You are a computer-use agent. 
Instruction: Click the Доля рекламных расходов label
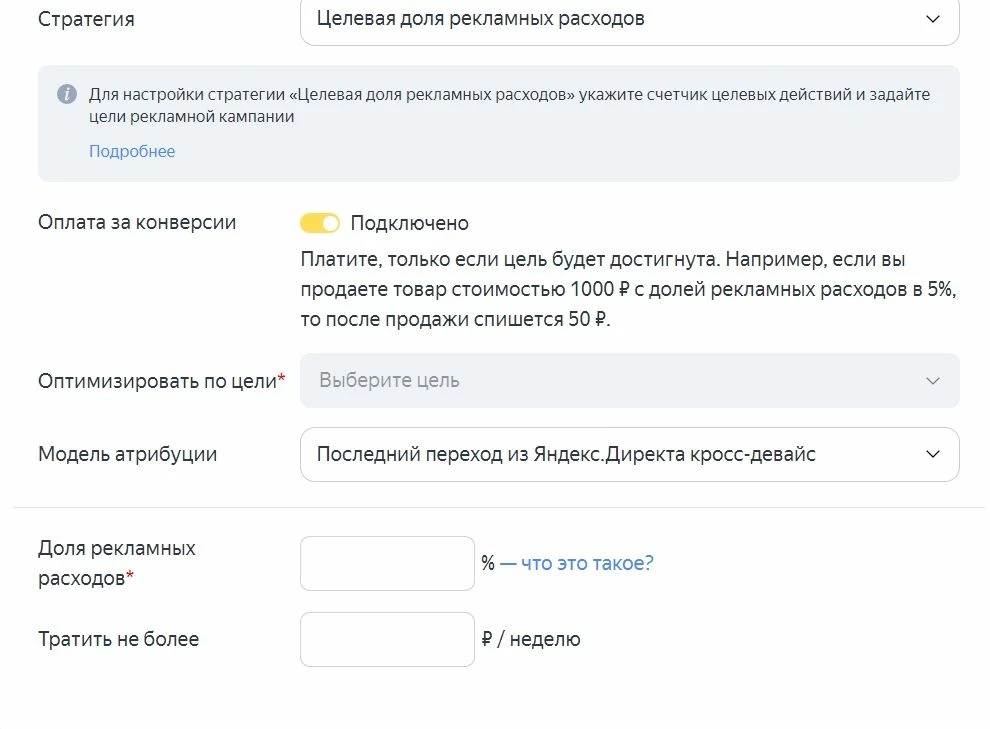coord(117,563)
